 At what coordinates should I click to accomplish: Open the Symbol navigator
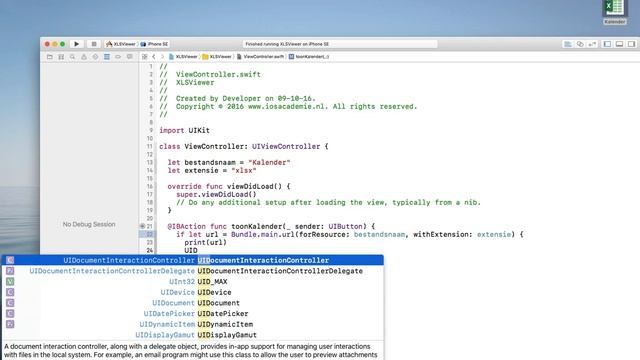pos(61,57)
